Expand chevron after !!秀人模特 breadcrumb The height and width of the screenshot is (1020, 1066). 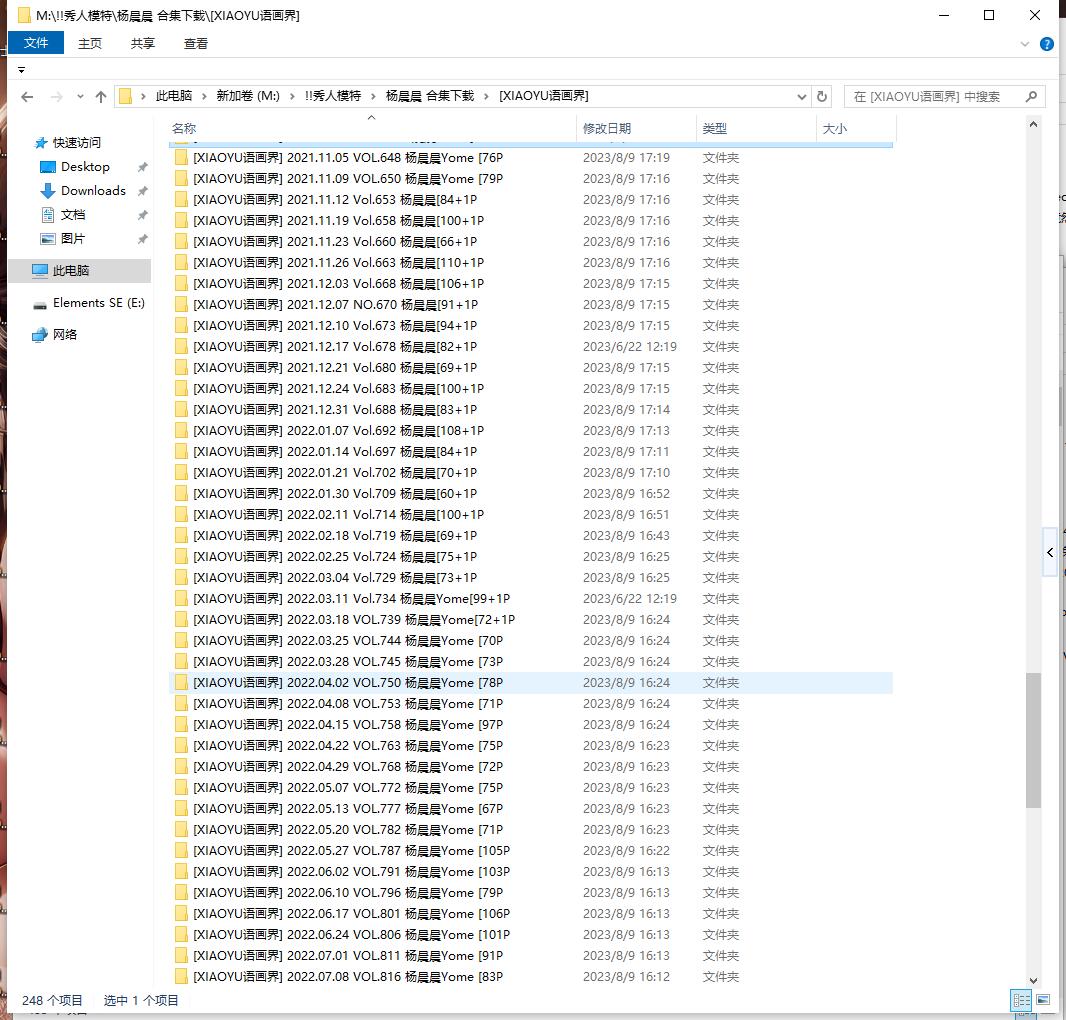pyautogui.click(x=373, y=97)
